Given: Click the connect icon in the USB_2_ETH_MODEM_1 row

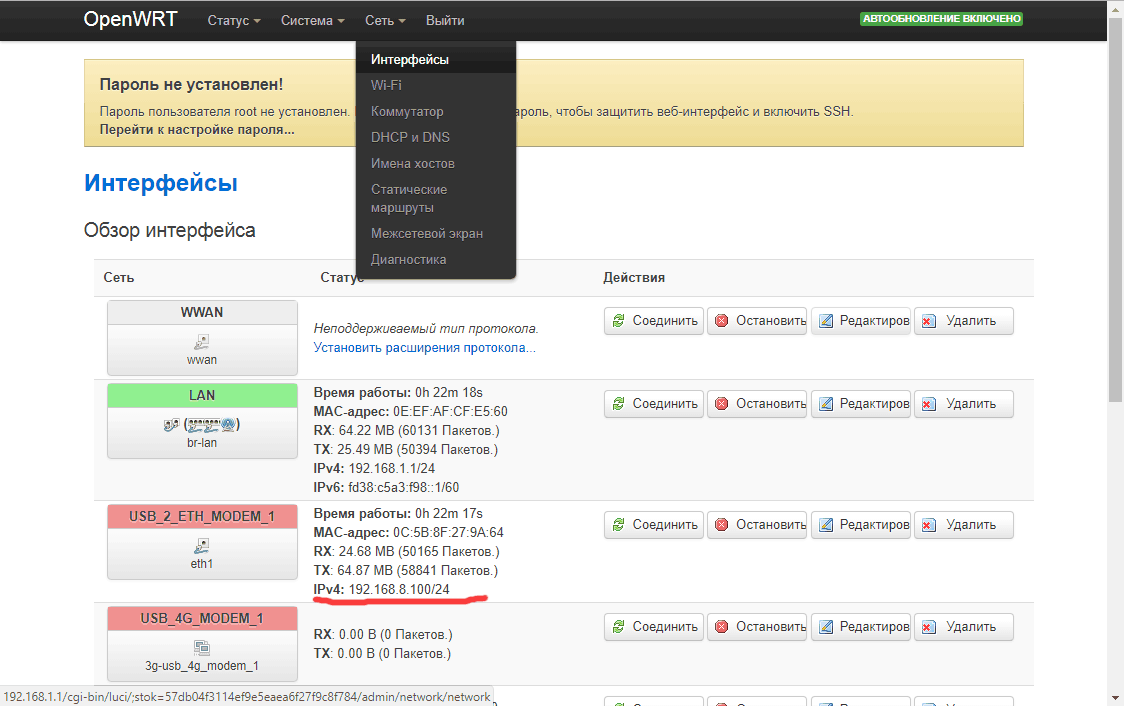Looking at the screenshot, I should (x=618, y=525).
